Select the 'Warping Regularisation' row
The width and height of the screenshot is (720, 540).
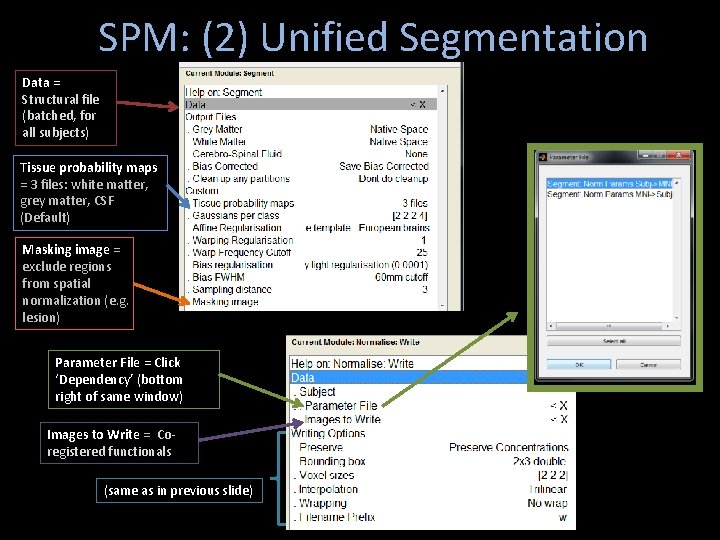311,240
